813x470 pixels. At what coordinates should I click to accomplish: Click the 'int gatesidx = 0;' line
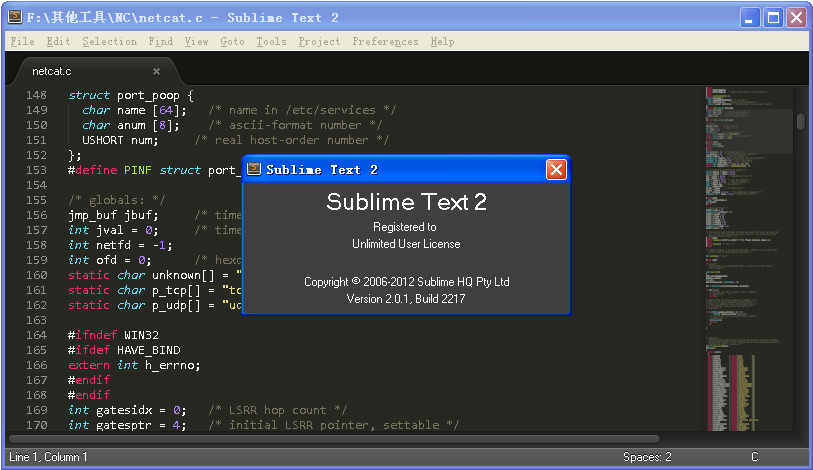[127, 410]
